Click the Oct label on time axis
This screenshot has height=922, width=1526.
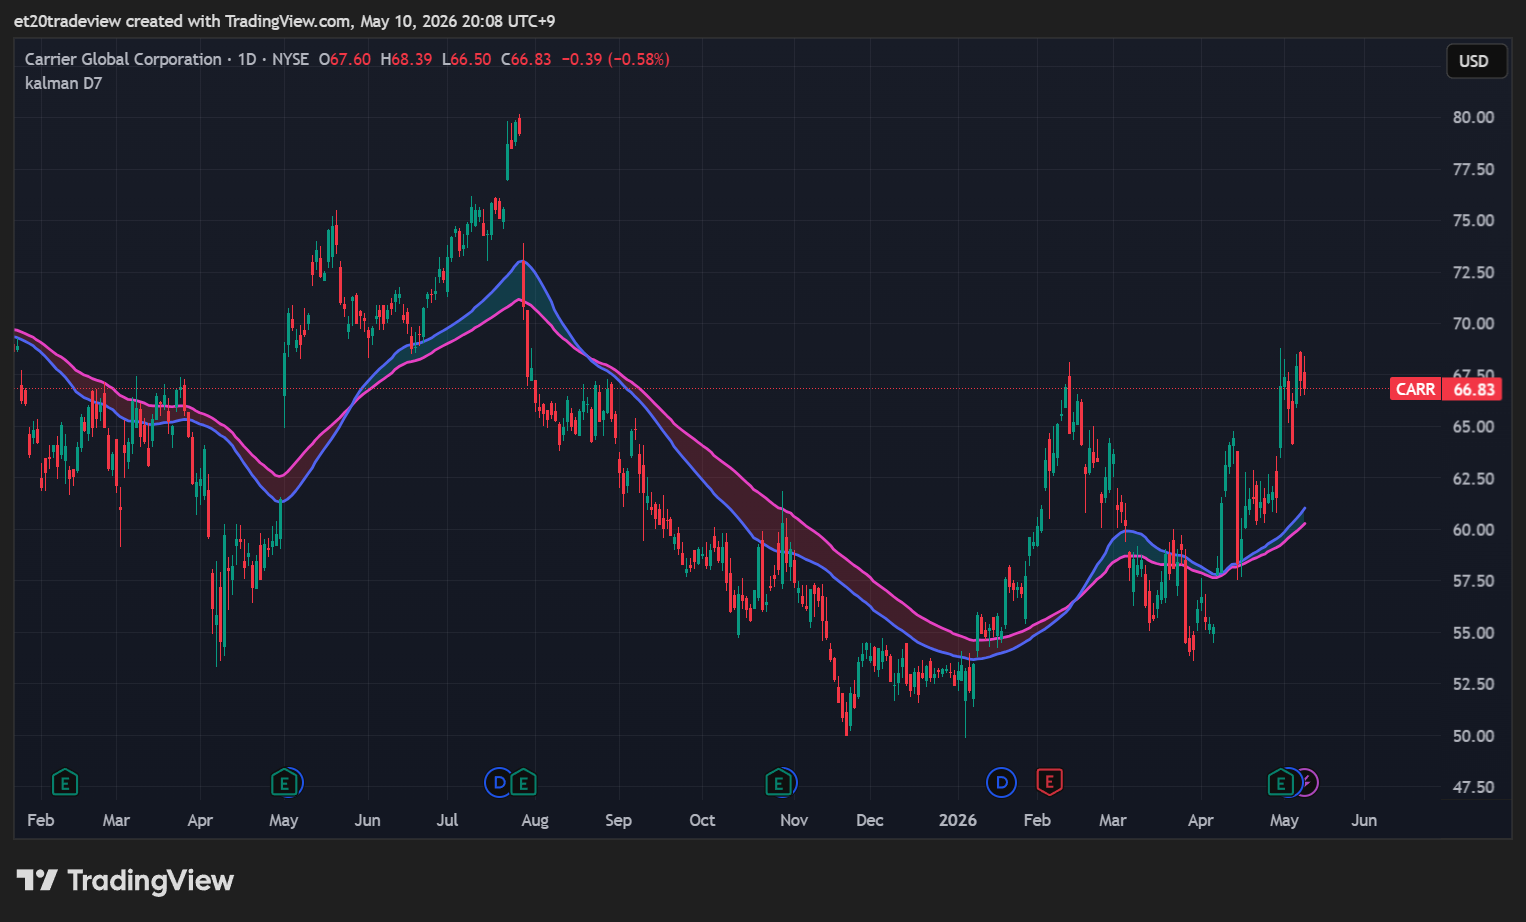[702, 820]
